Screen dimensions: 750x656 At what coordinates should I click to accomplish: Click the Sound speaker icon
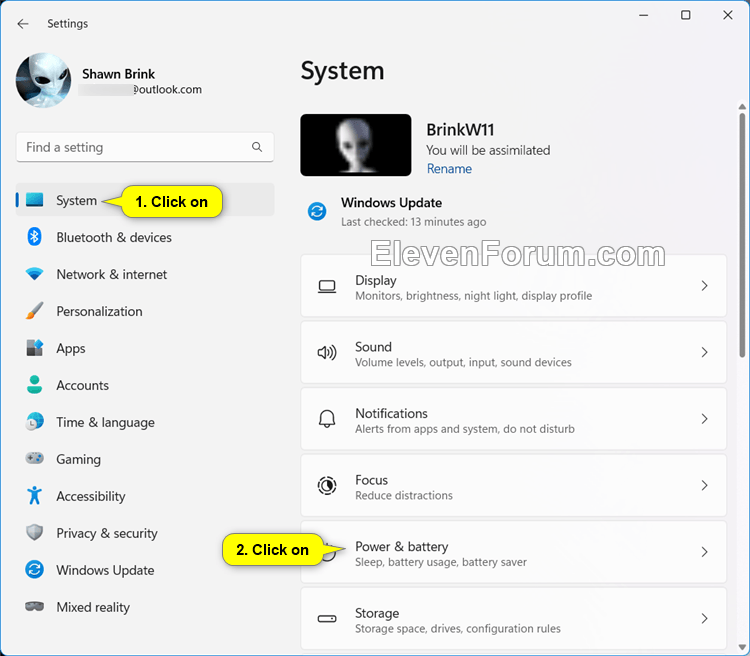tap(327, 353)
